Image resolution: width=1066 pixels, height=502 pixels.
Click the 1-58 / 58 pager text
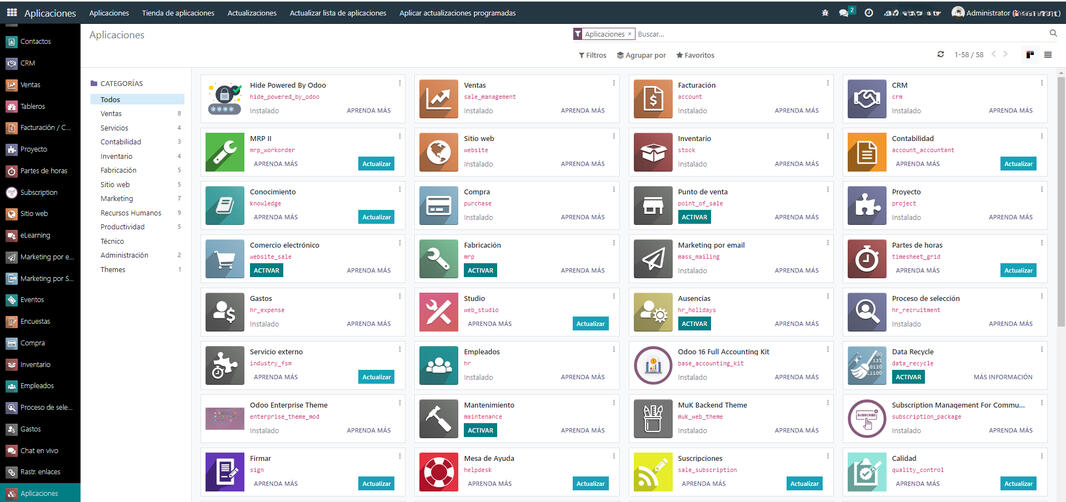(969, 54)
